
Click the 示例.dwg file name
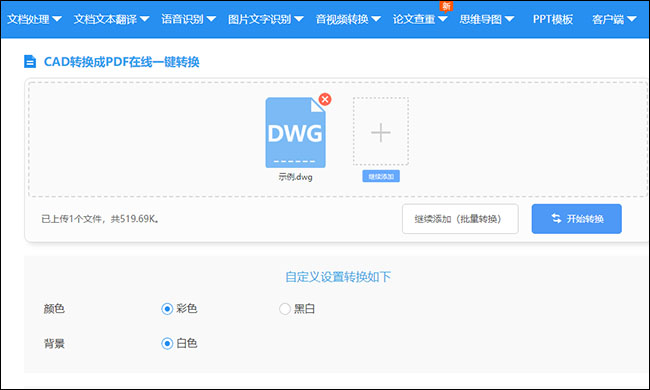coord(295,177)
